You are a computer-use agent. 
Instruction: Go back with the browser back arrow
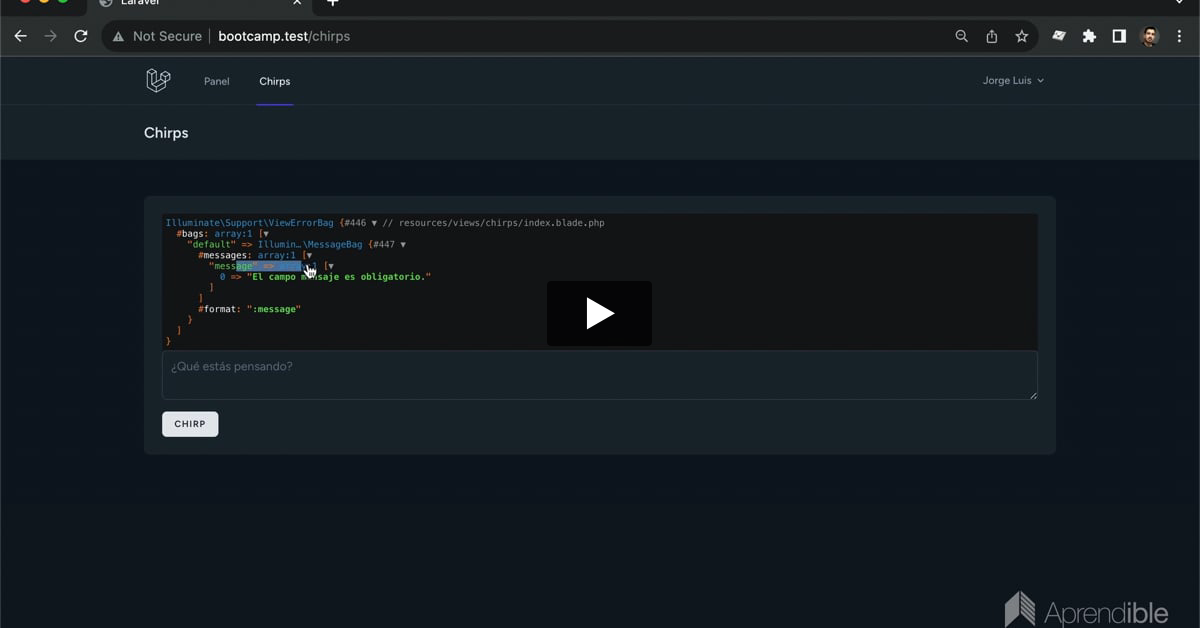point(20,36)
